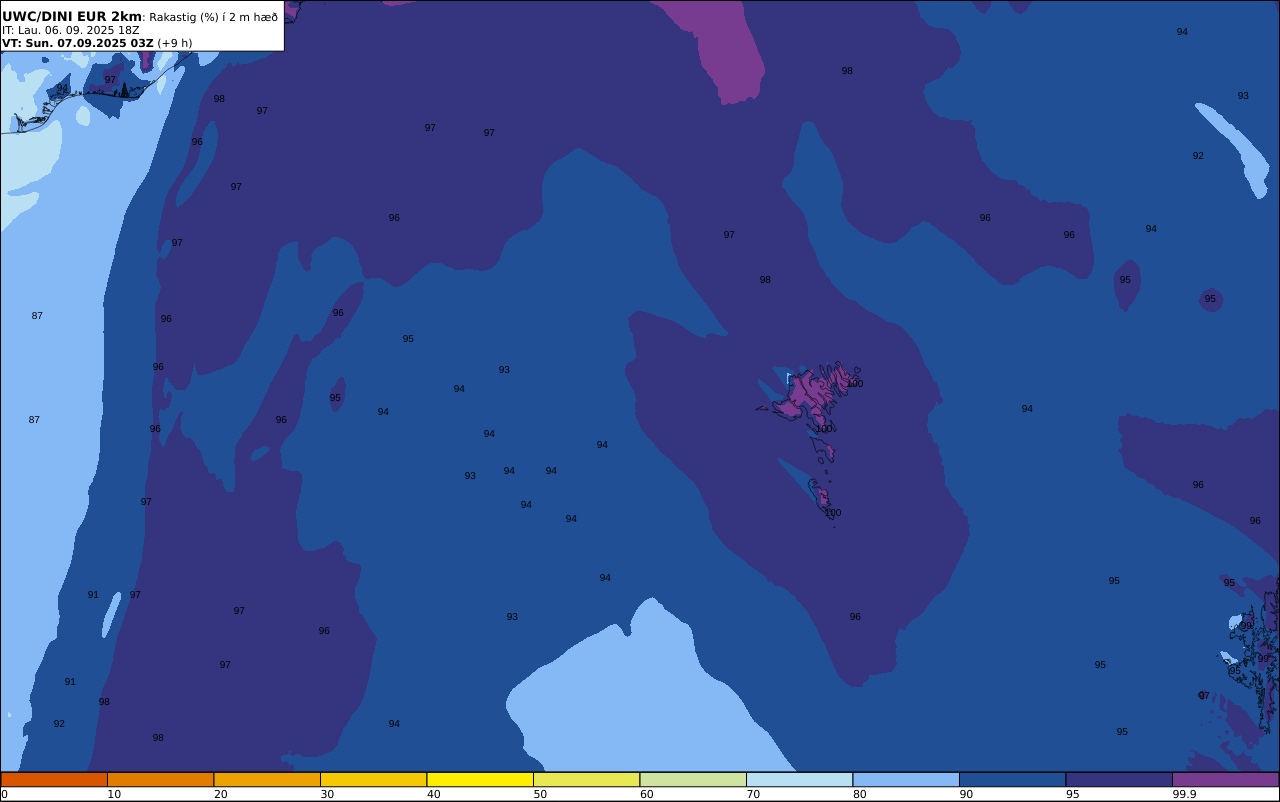Pick the amber 20–30 colour scale segment

click(x=267, y=779)
